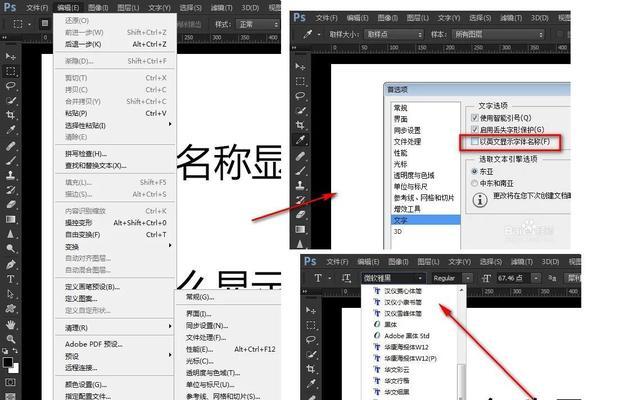This screenshot has height=400, width=624.
Task: Click 自由变换(F) menu item
Action: [115, 234]
